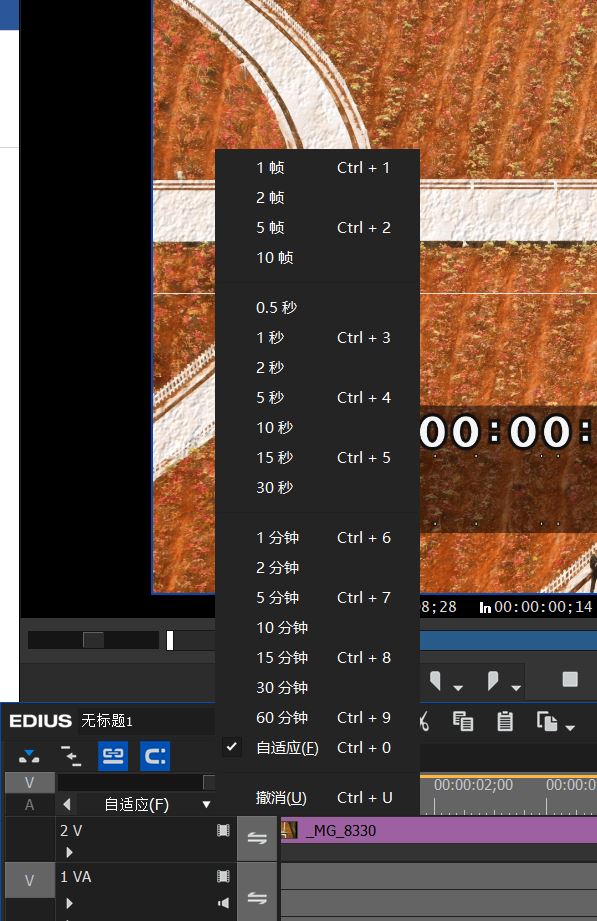Select 2 秒 scale option
This screenshot has height=921, width=597.
pos(317,368)
